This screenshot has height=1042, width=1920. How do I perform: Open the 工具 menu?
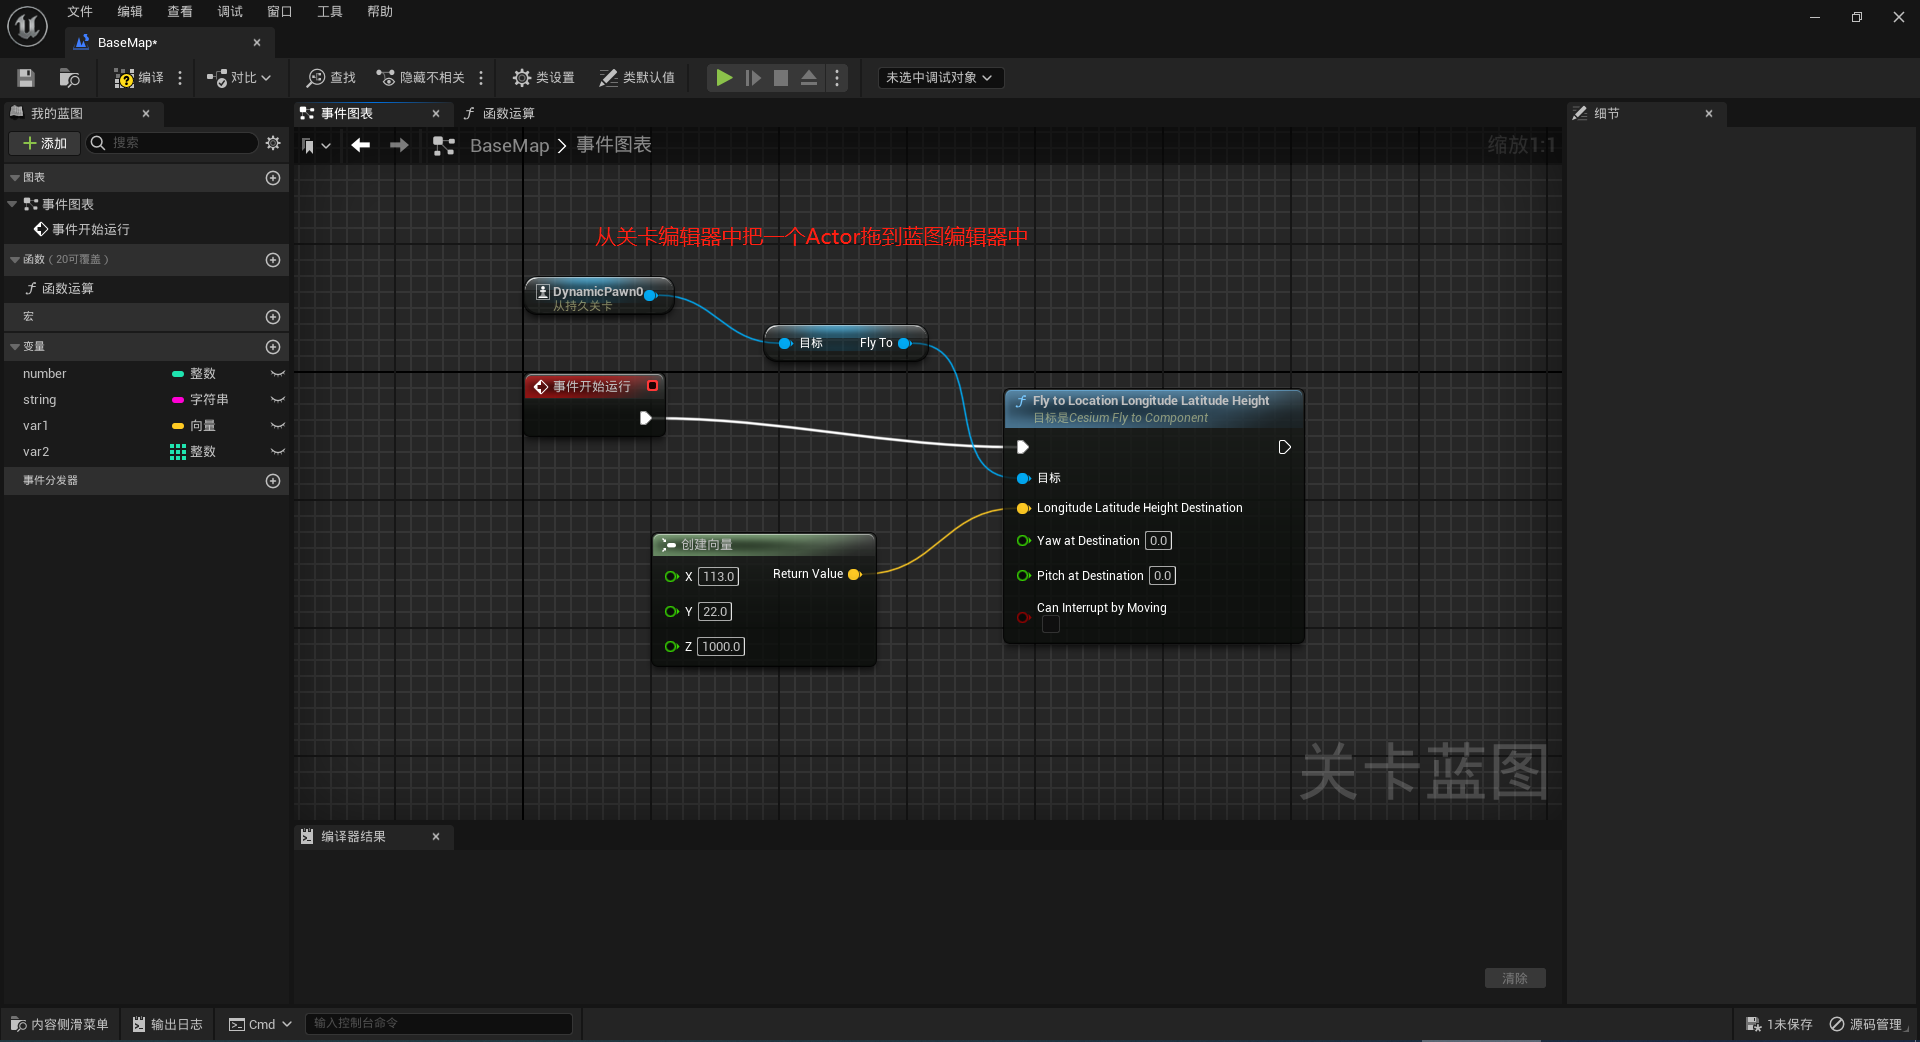coord(329,12)
